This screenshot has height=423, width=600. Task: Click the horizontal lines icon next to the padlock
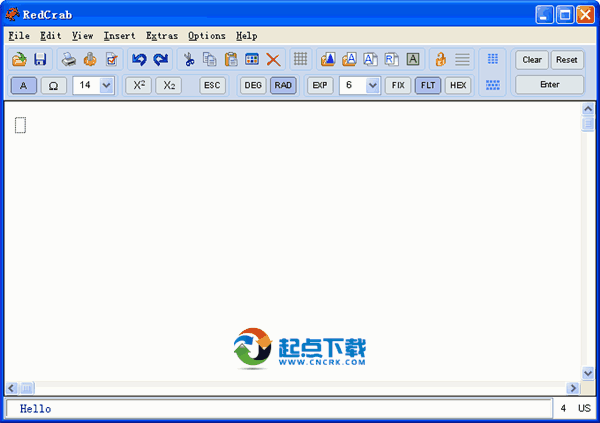coord(462,59)
